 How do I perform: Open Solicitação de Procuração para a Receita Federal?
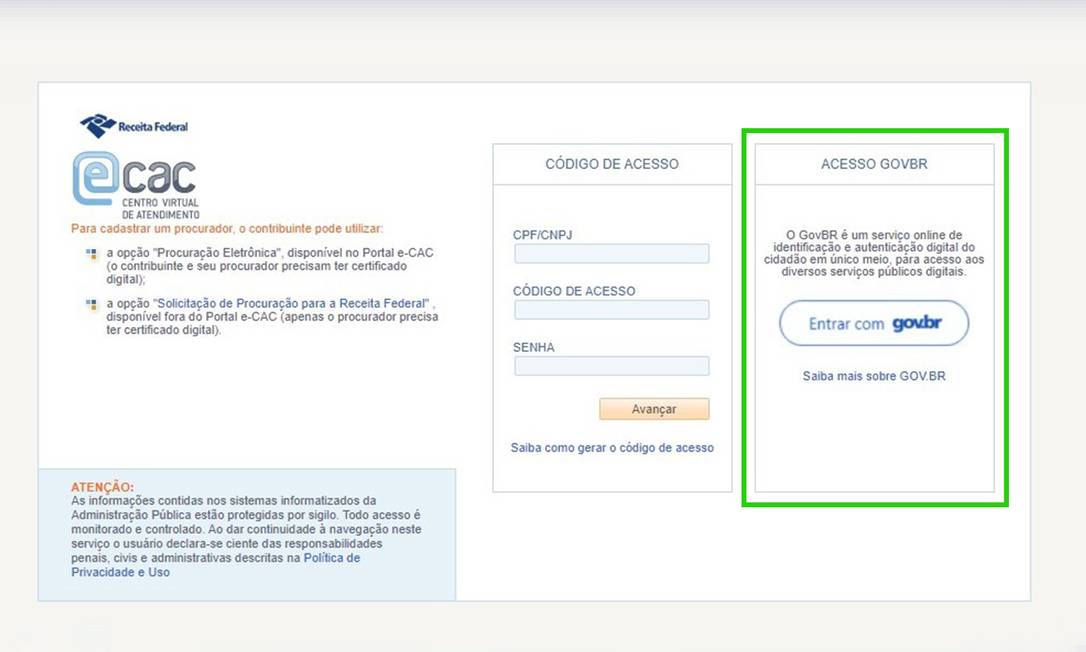(x=293, y=303)
